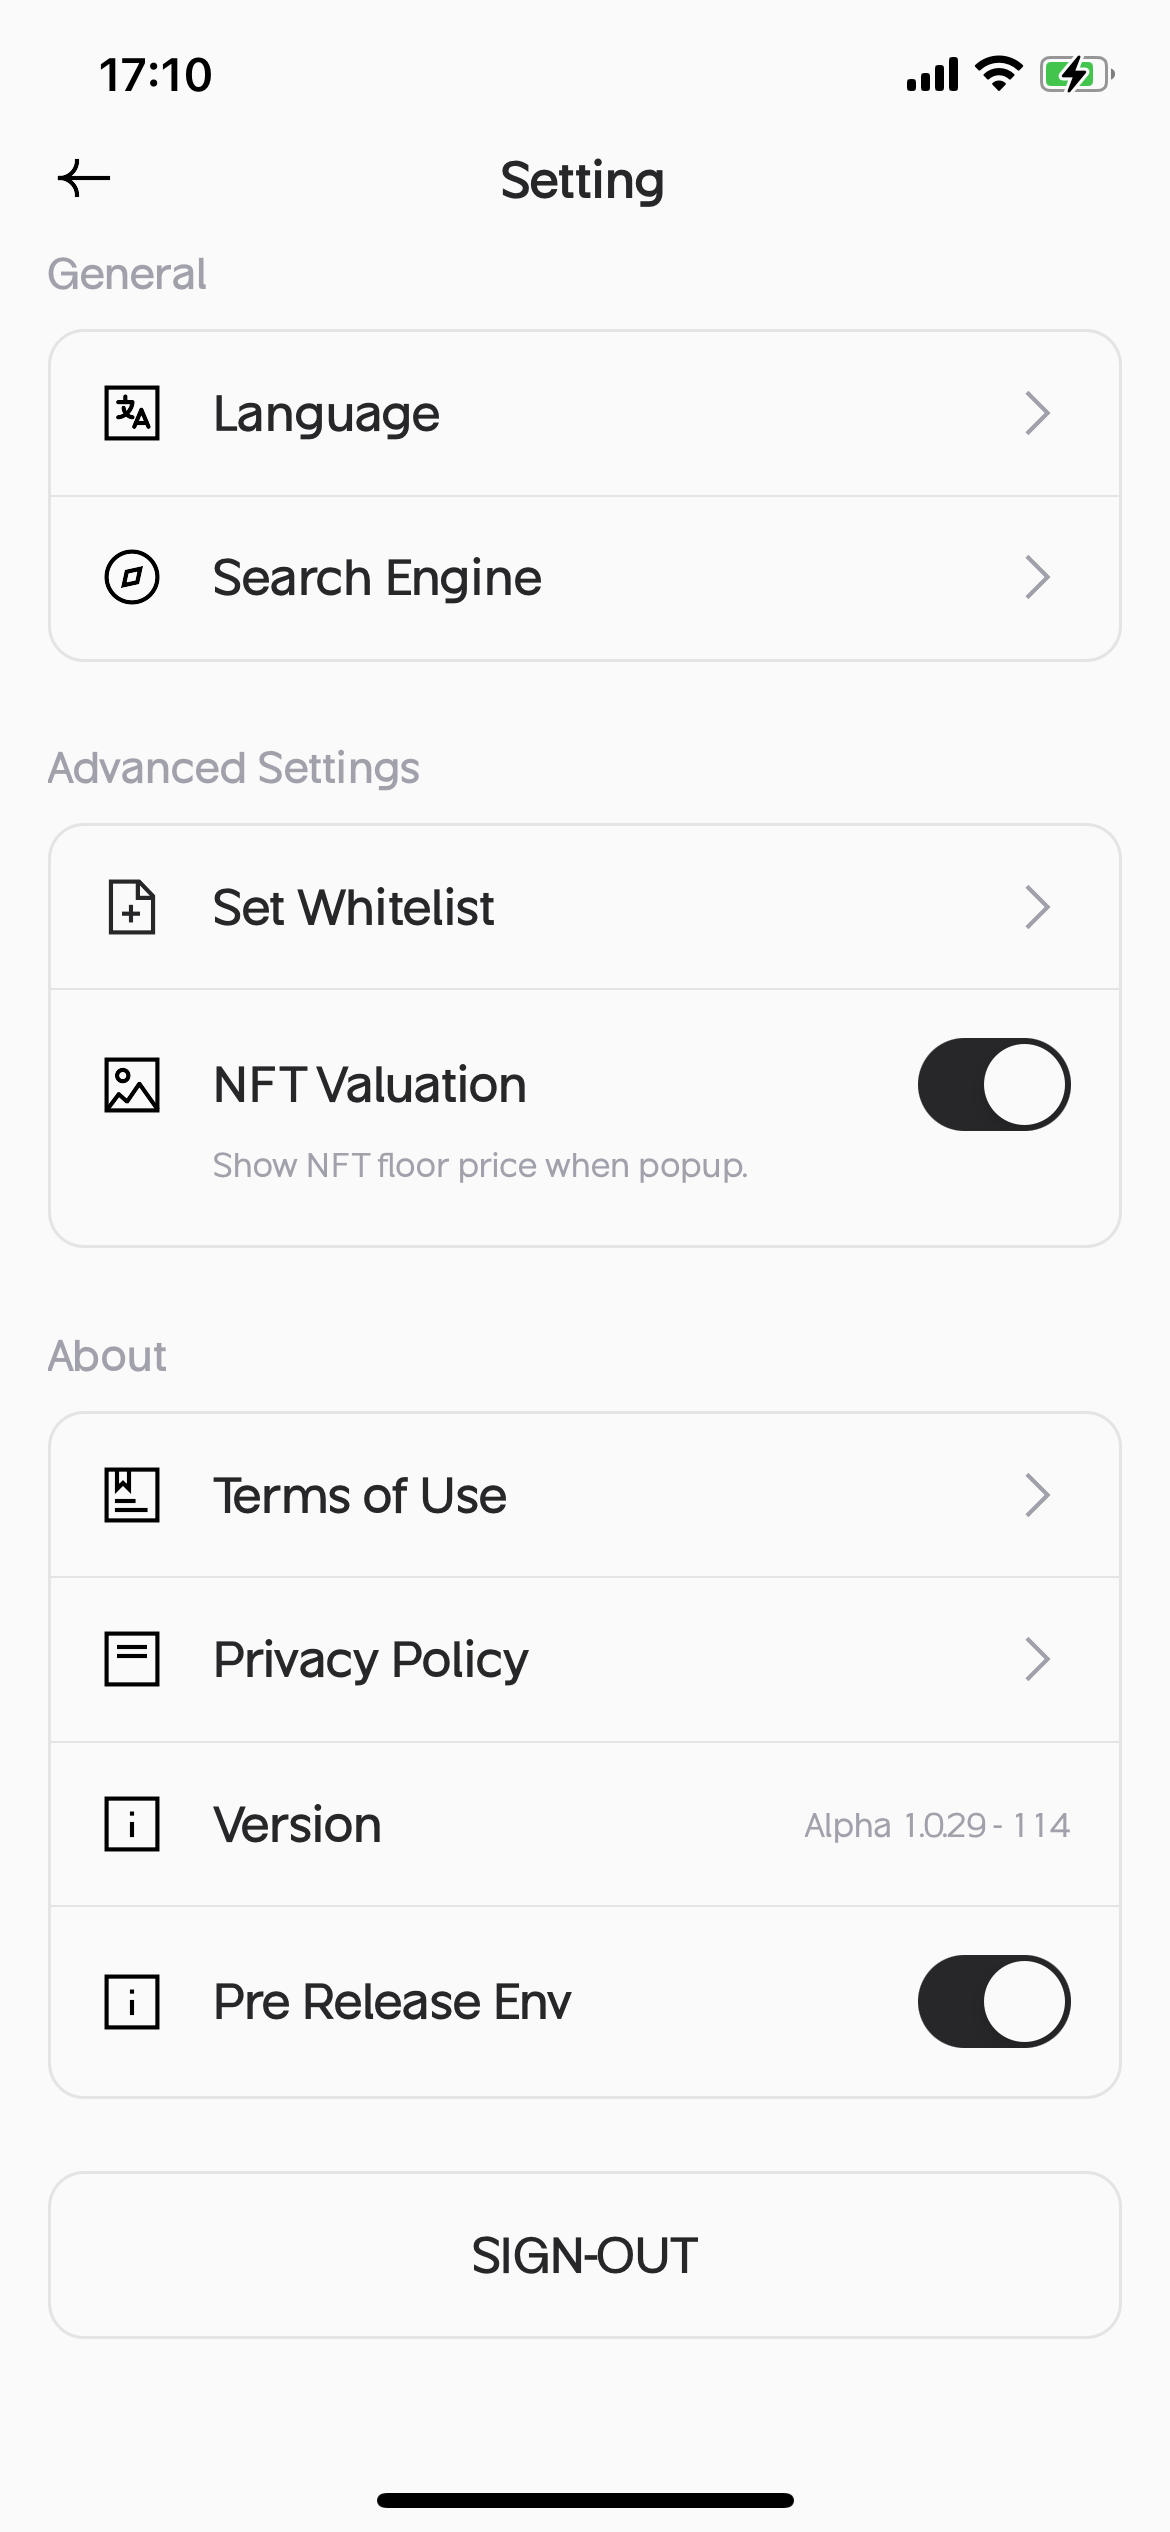Tap the back arrow icon

84,179
